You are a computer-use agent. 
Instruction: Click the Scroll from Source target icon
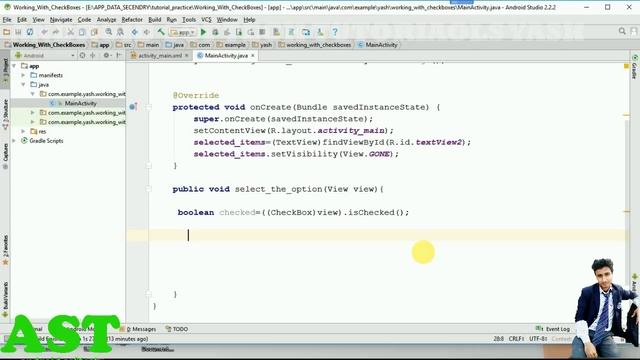point(82,55)
